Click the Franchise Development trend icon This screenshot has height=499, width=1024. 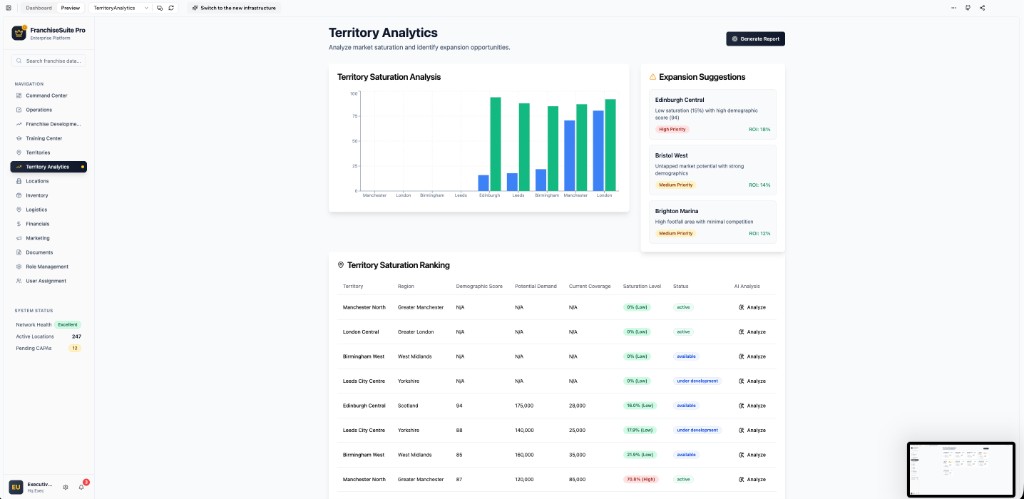click(19, 124)
